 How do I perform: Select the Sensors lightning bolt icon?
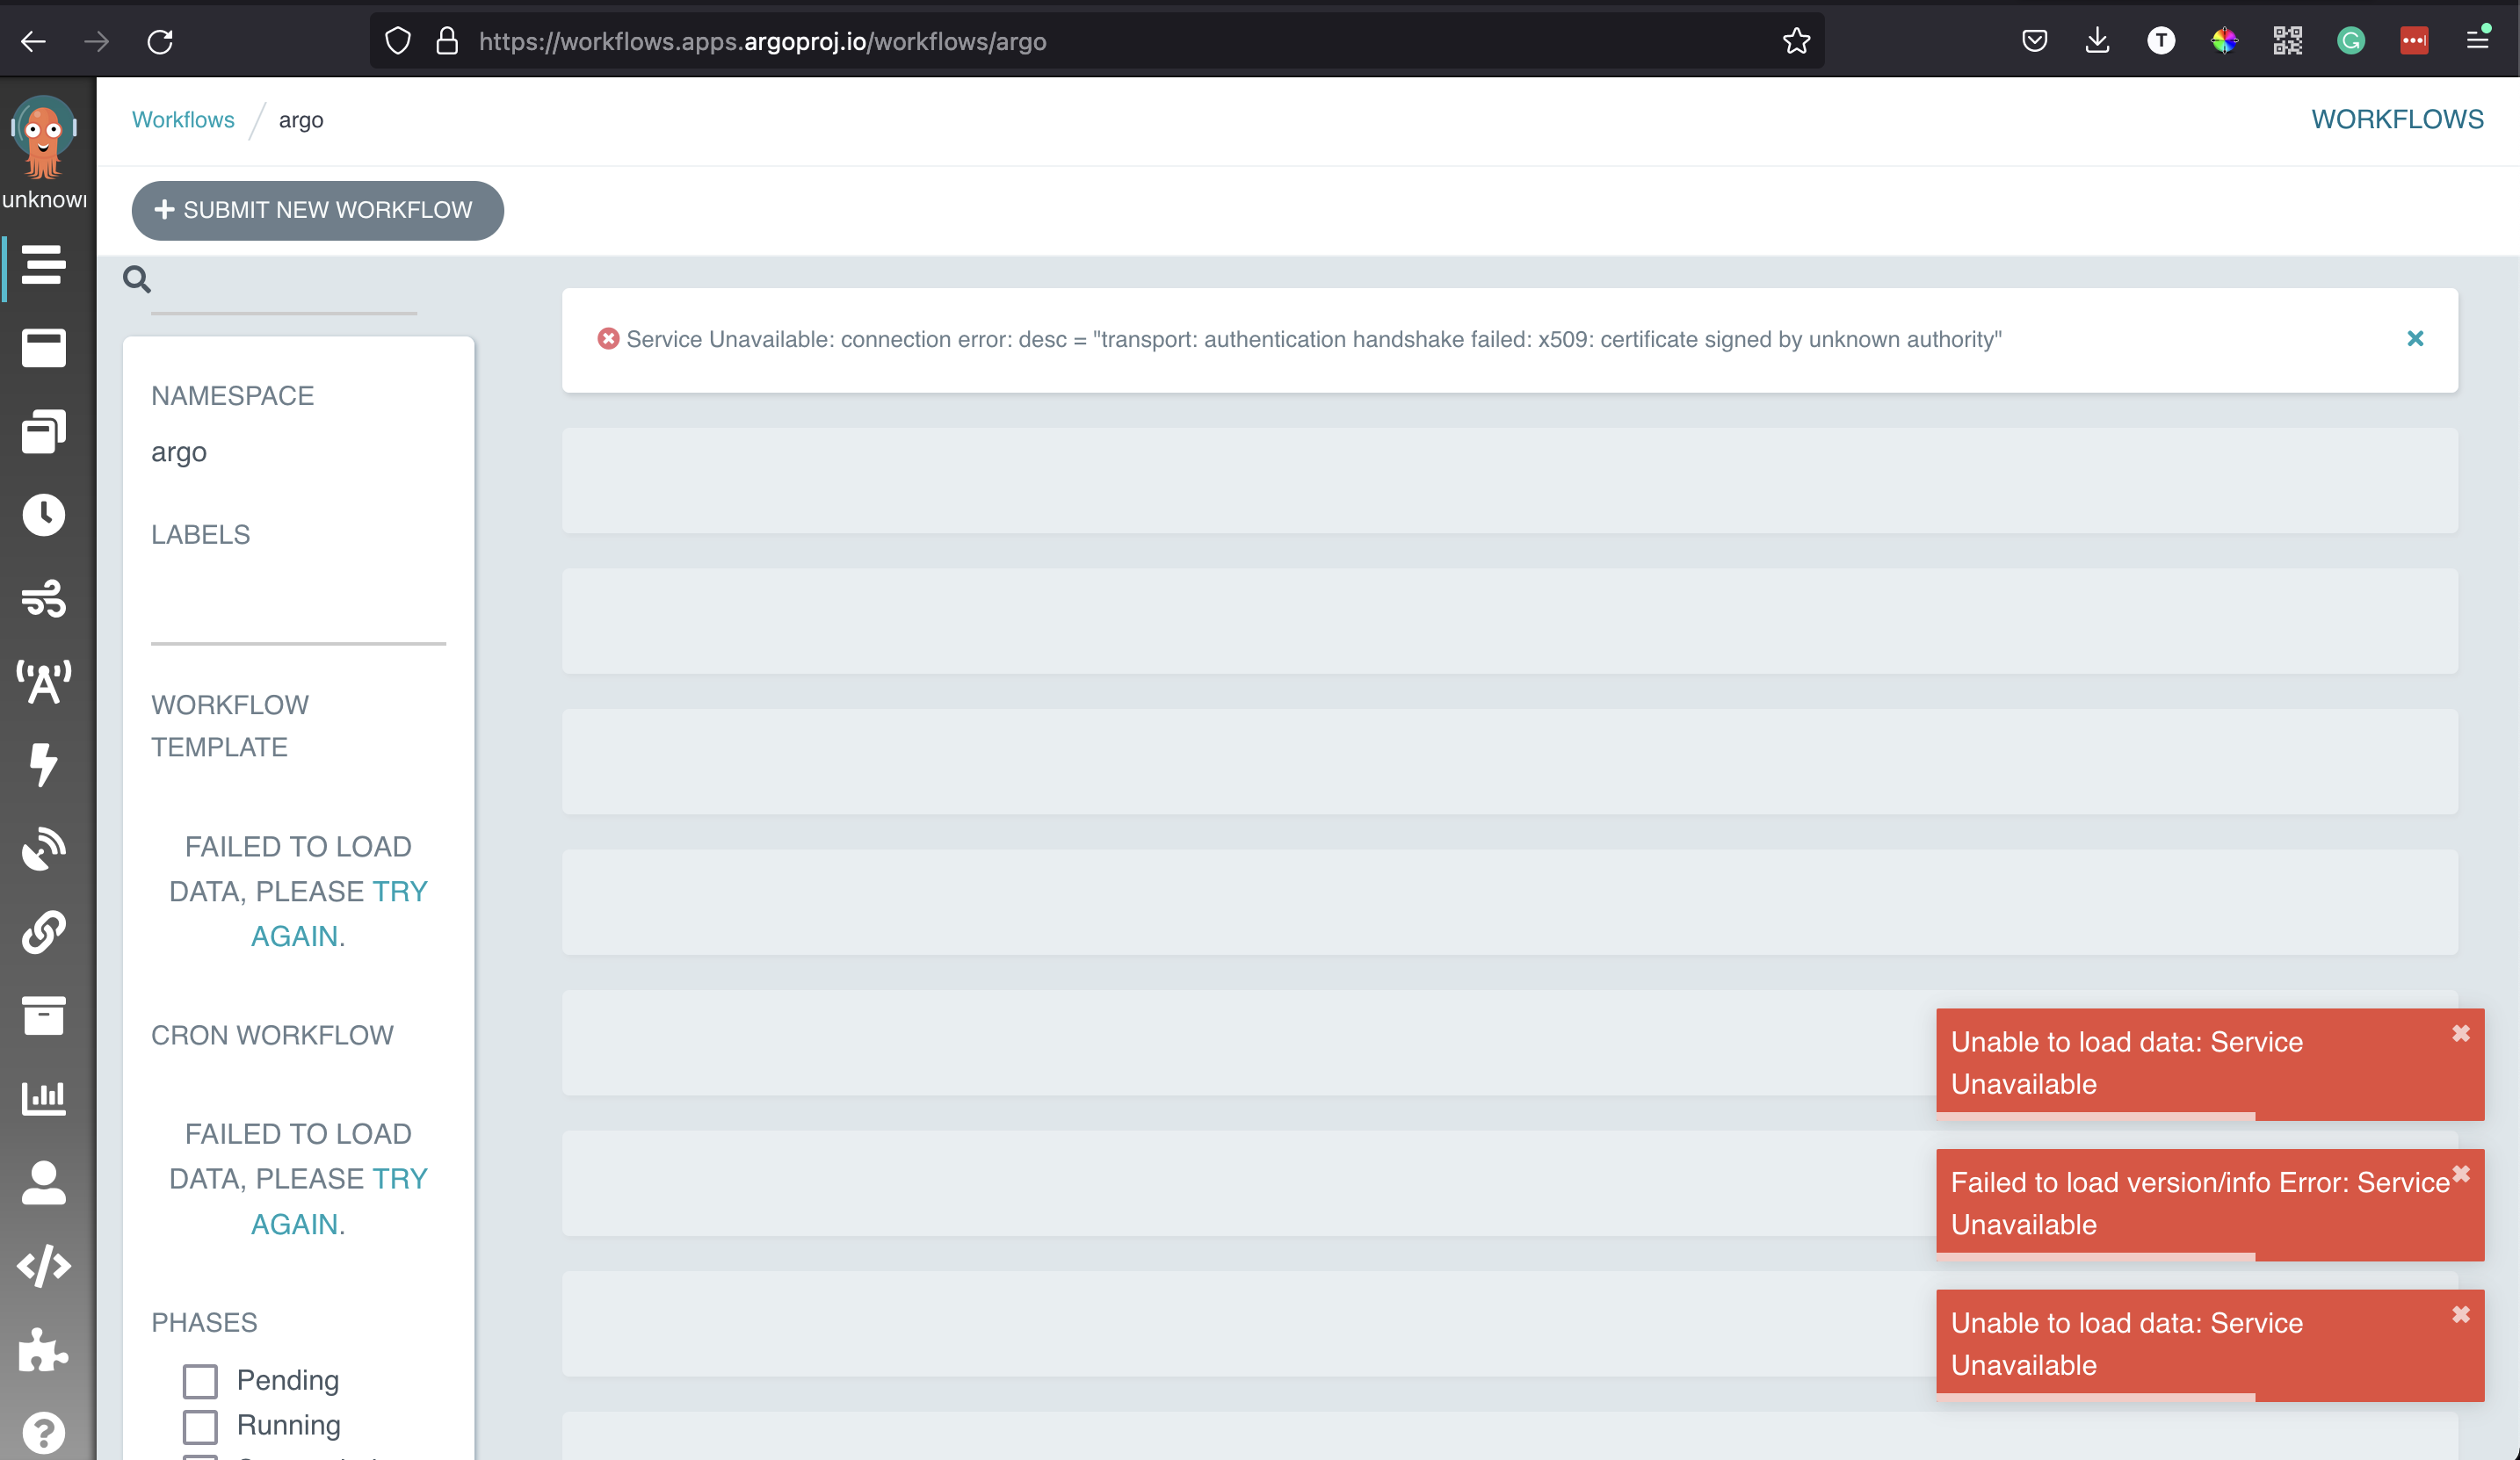(x=44, y=766)
